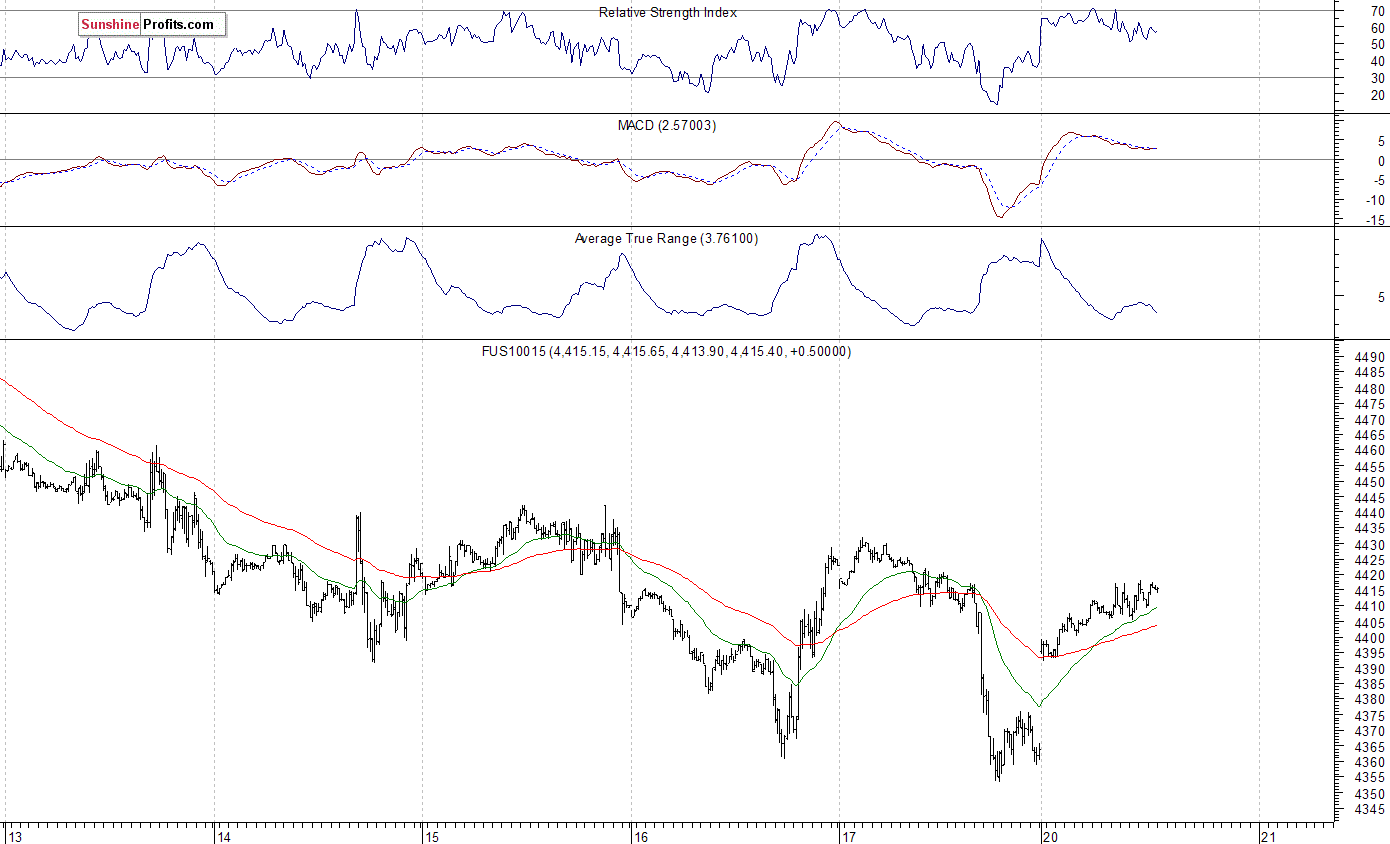Click the ATR axis value 5
1390x844 pixels.
[x=1381, y=297]
